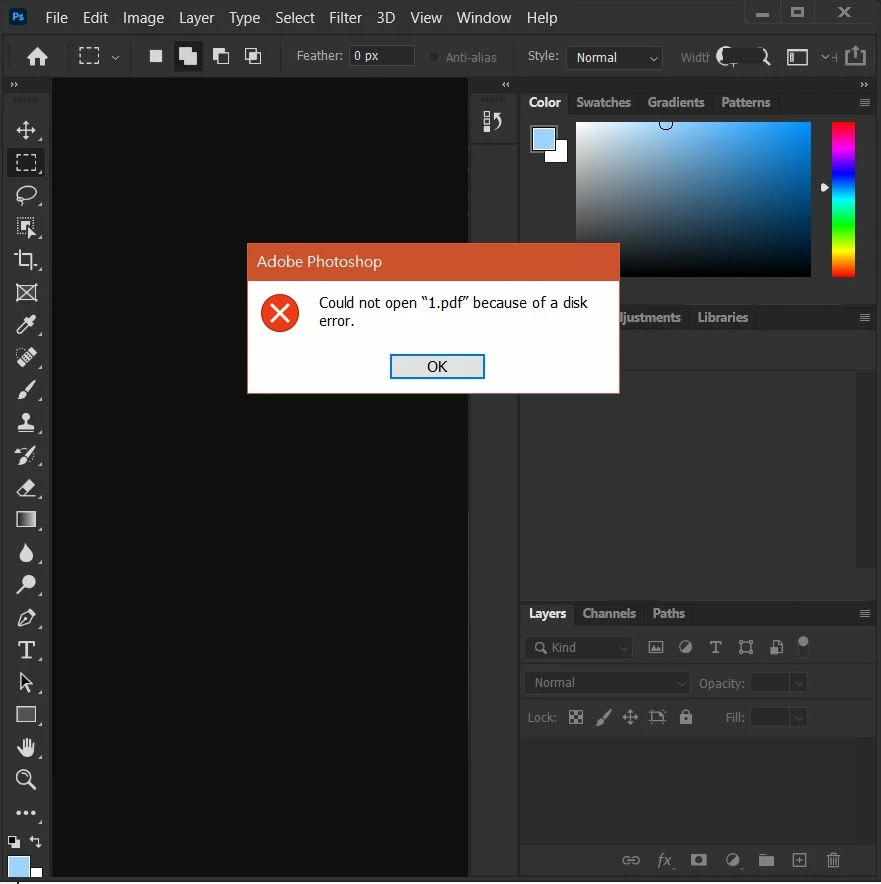Open the Fill dropdown arrow

tap(799, 718)
